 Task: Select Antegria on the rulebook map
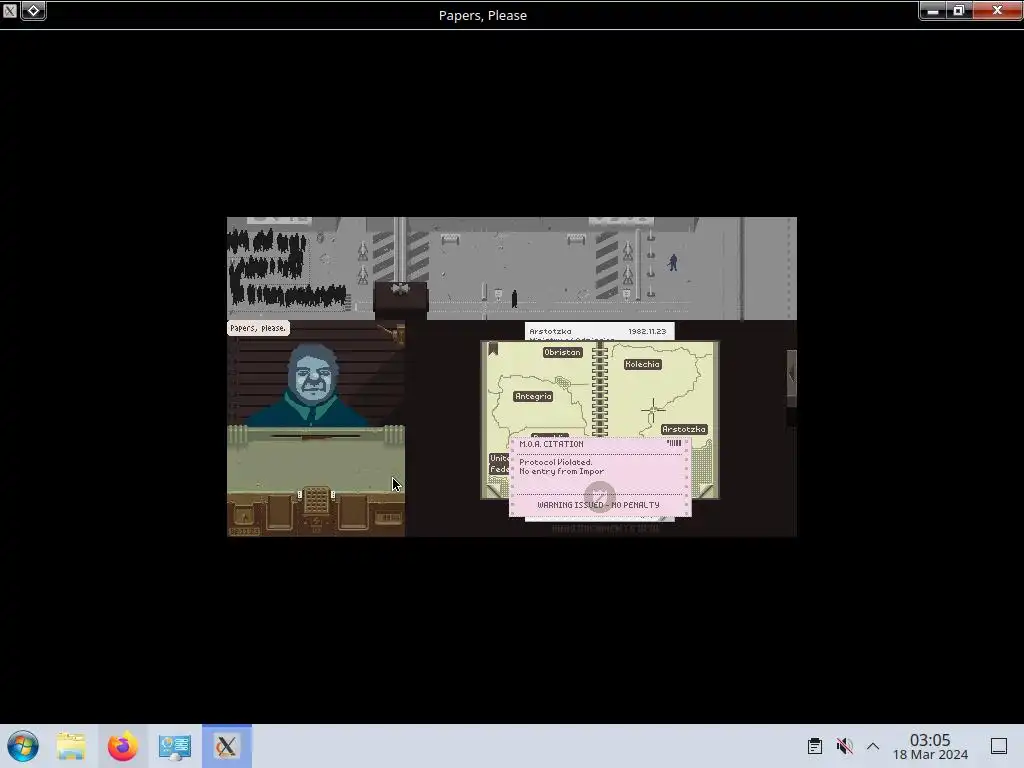tap(533, 396)
